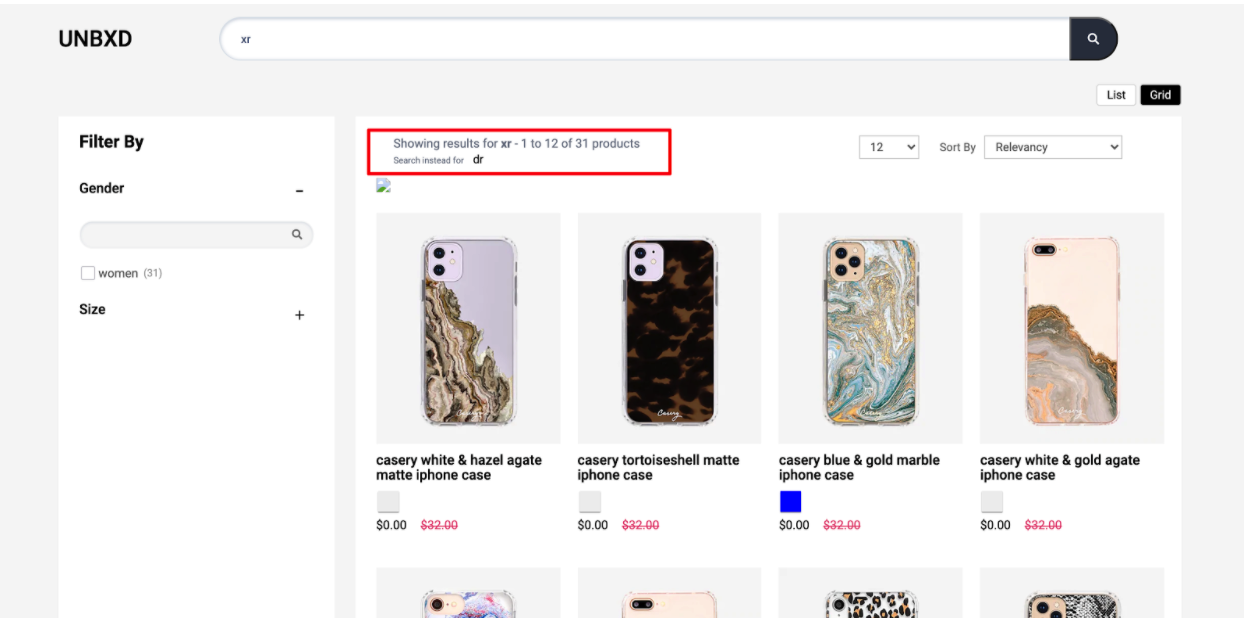Select gray swatch on white & gold agate case

pyautogui.click(x=992, y=502)
